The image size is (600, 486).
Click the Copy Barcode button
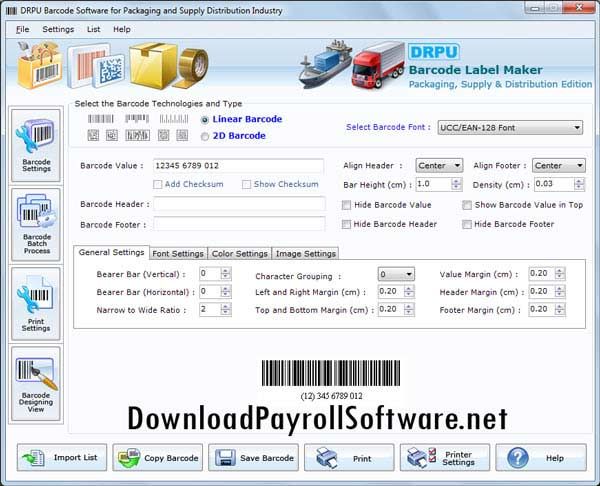tap(158, 457)
